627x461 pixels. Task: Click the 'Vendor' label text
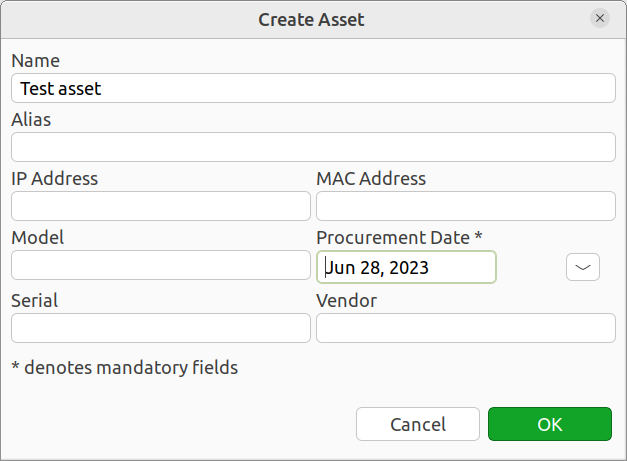point(346,300)
